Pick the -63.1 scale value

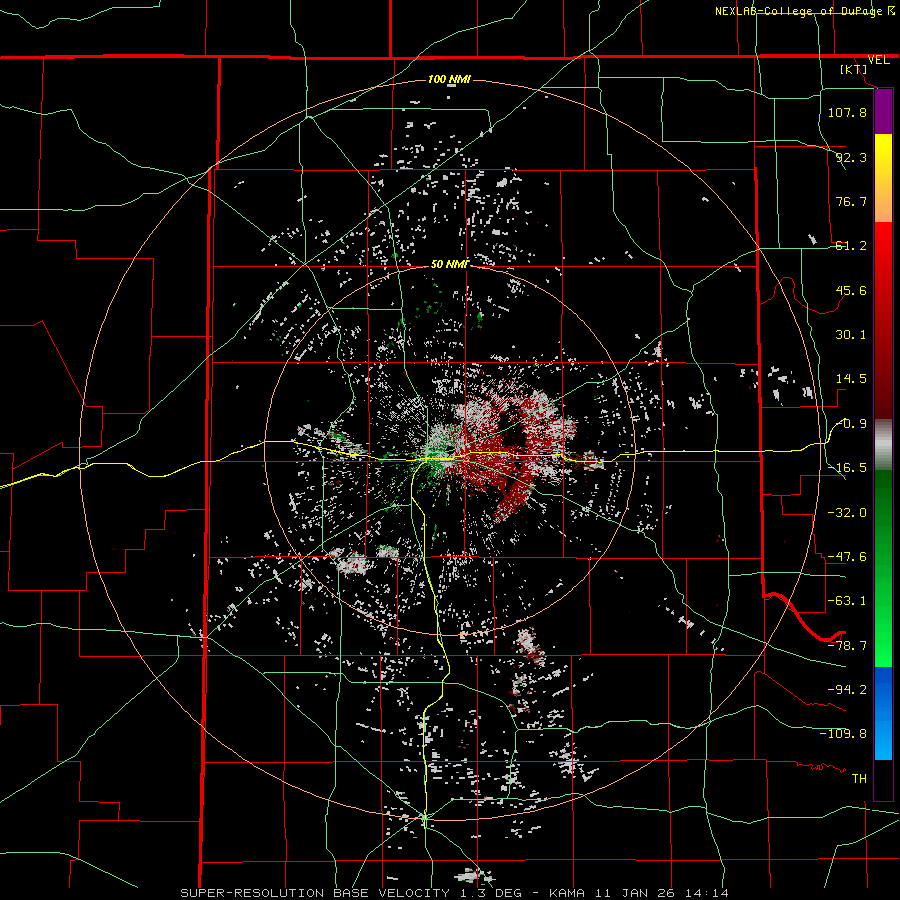coord(847,601)
